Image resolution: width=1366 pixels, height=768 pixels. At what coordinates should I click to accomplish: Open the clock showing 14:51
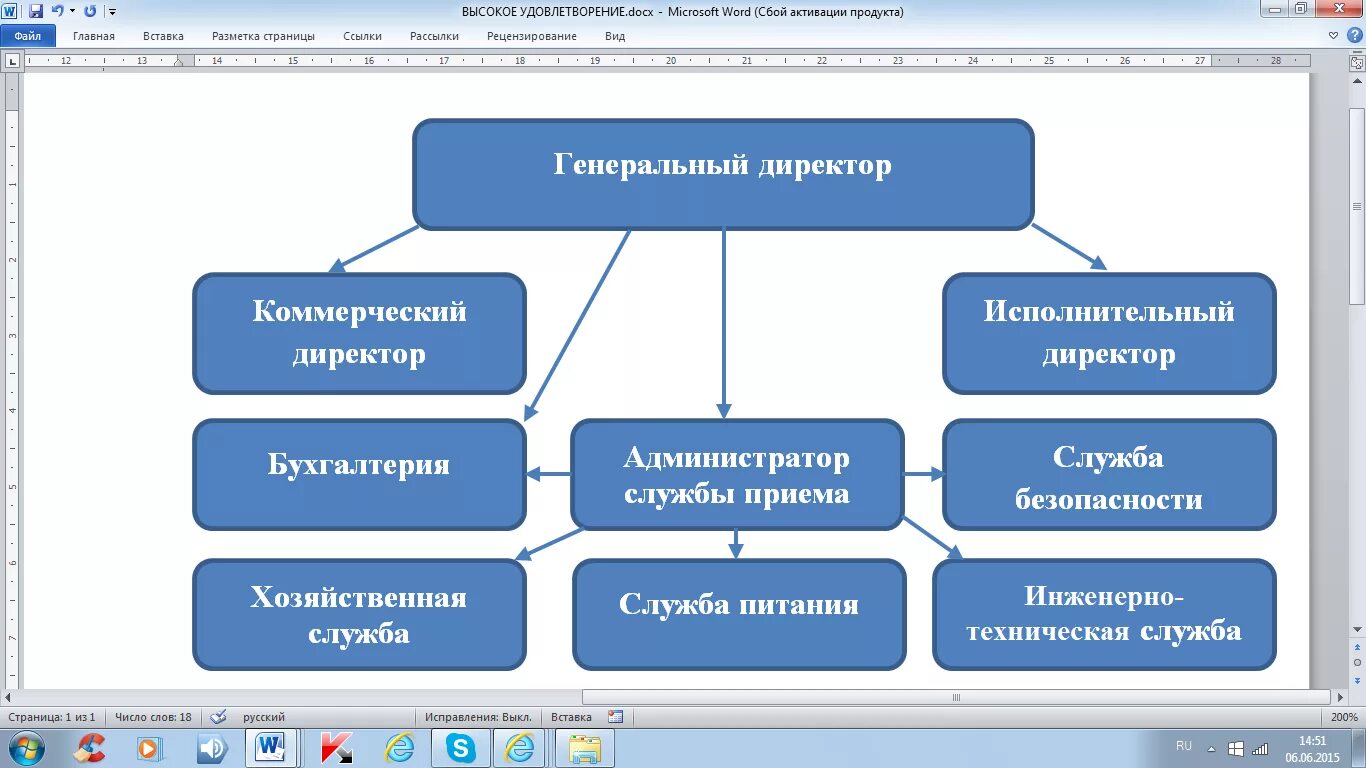point(1312,748)
